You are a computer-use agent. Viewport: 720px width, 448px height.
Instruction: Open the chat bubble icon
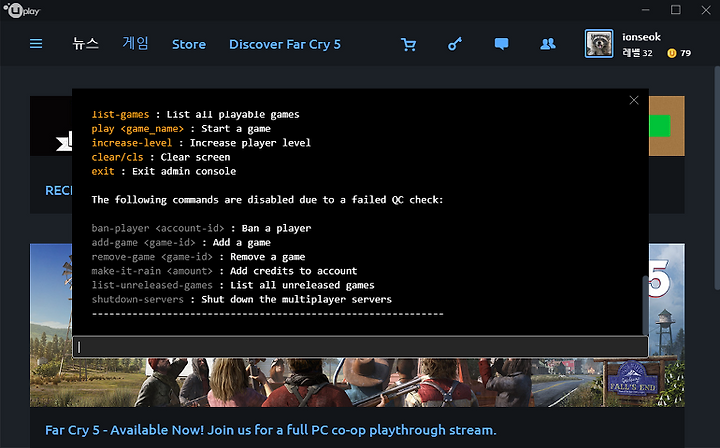[501, 44]
